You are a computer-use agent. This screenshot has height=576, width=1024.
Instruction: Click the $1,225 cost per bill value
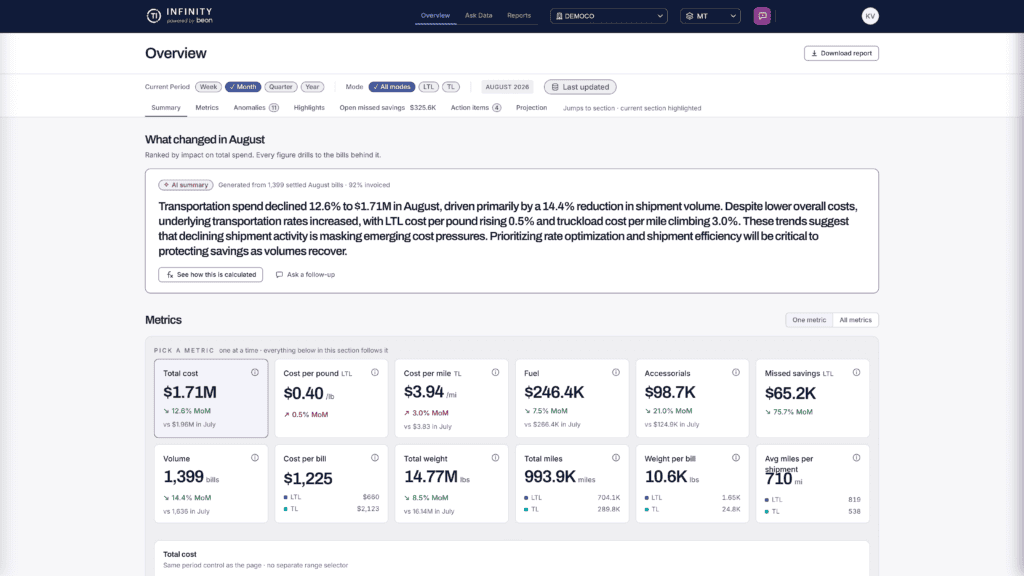(x=308, y=479)
